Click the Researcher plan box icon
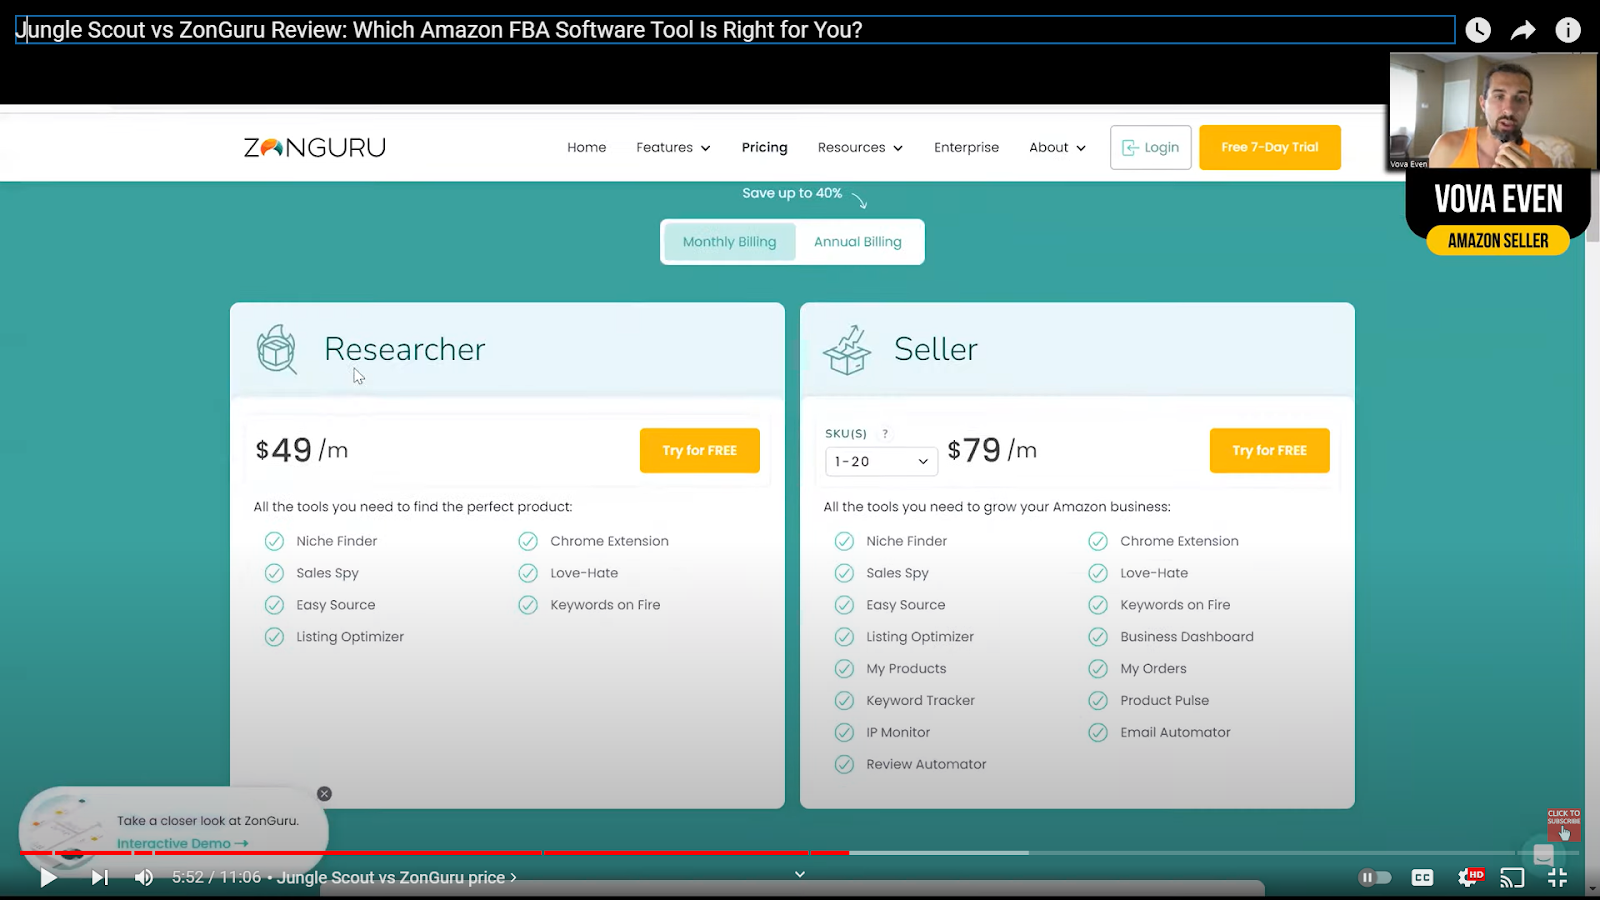 pyautogui.click(x=277, y=349)
